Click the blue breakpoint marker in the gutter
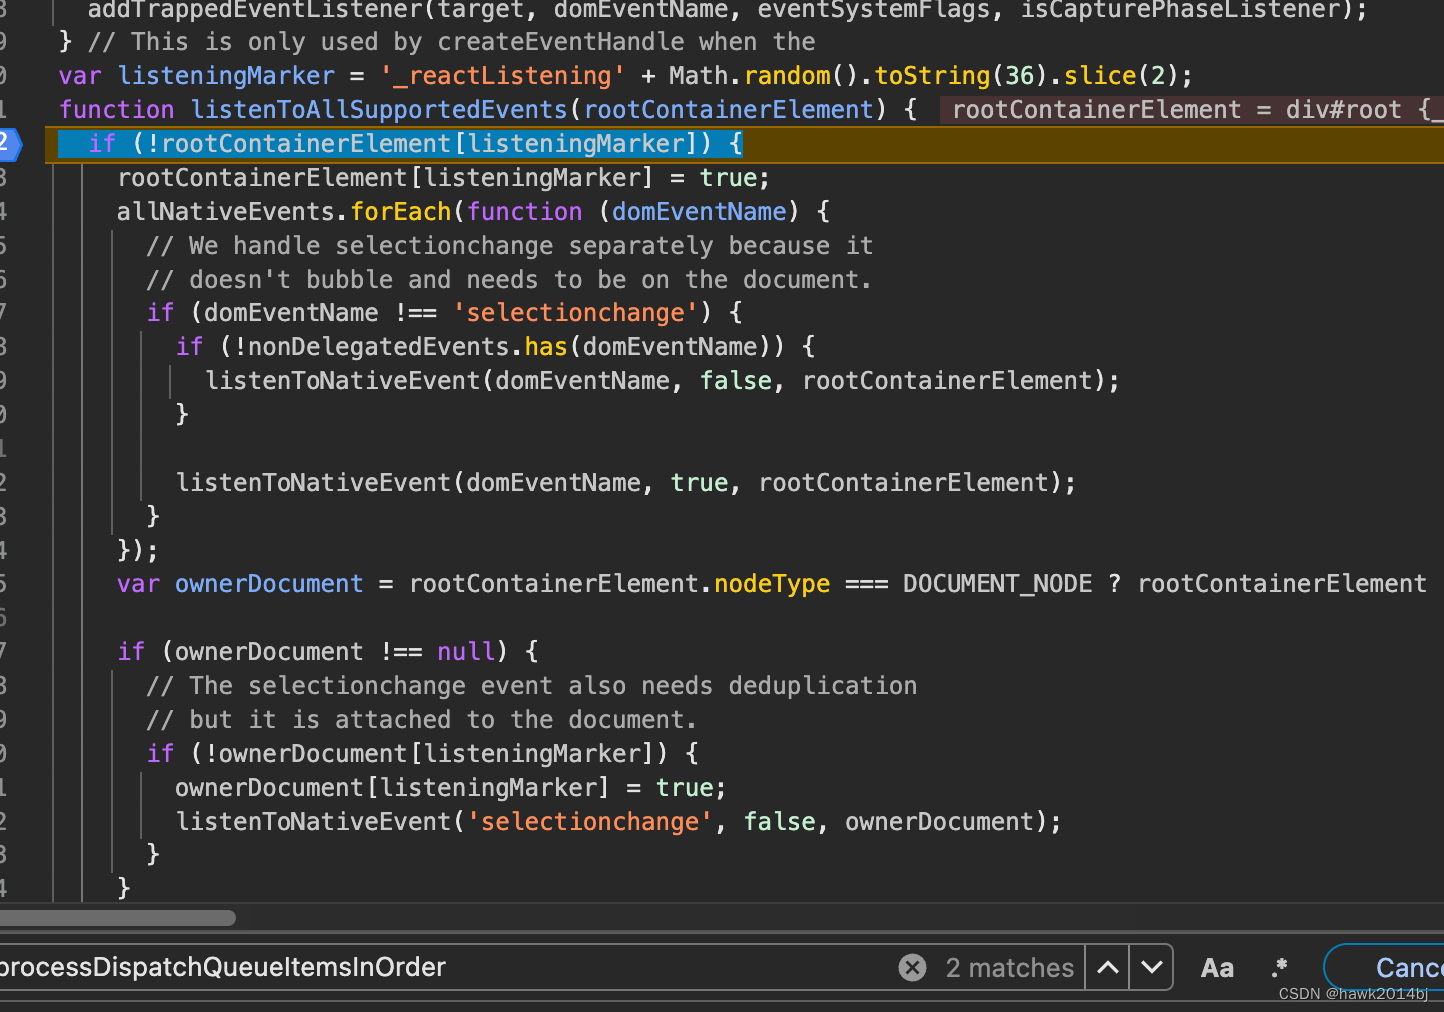Viewport: 1444px width, 1012px height. tap(10, 143)
